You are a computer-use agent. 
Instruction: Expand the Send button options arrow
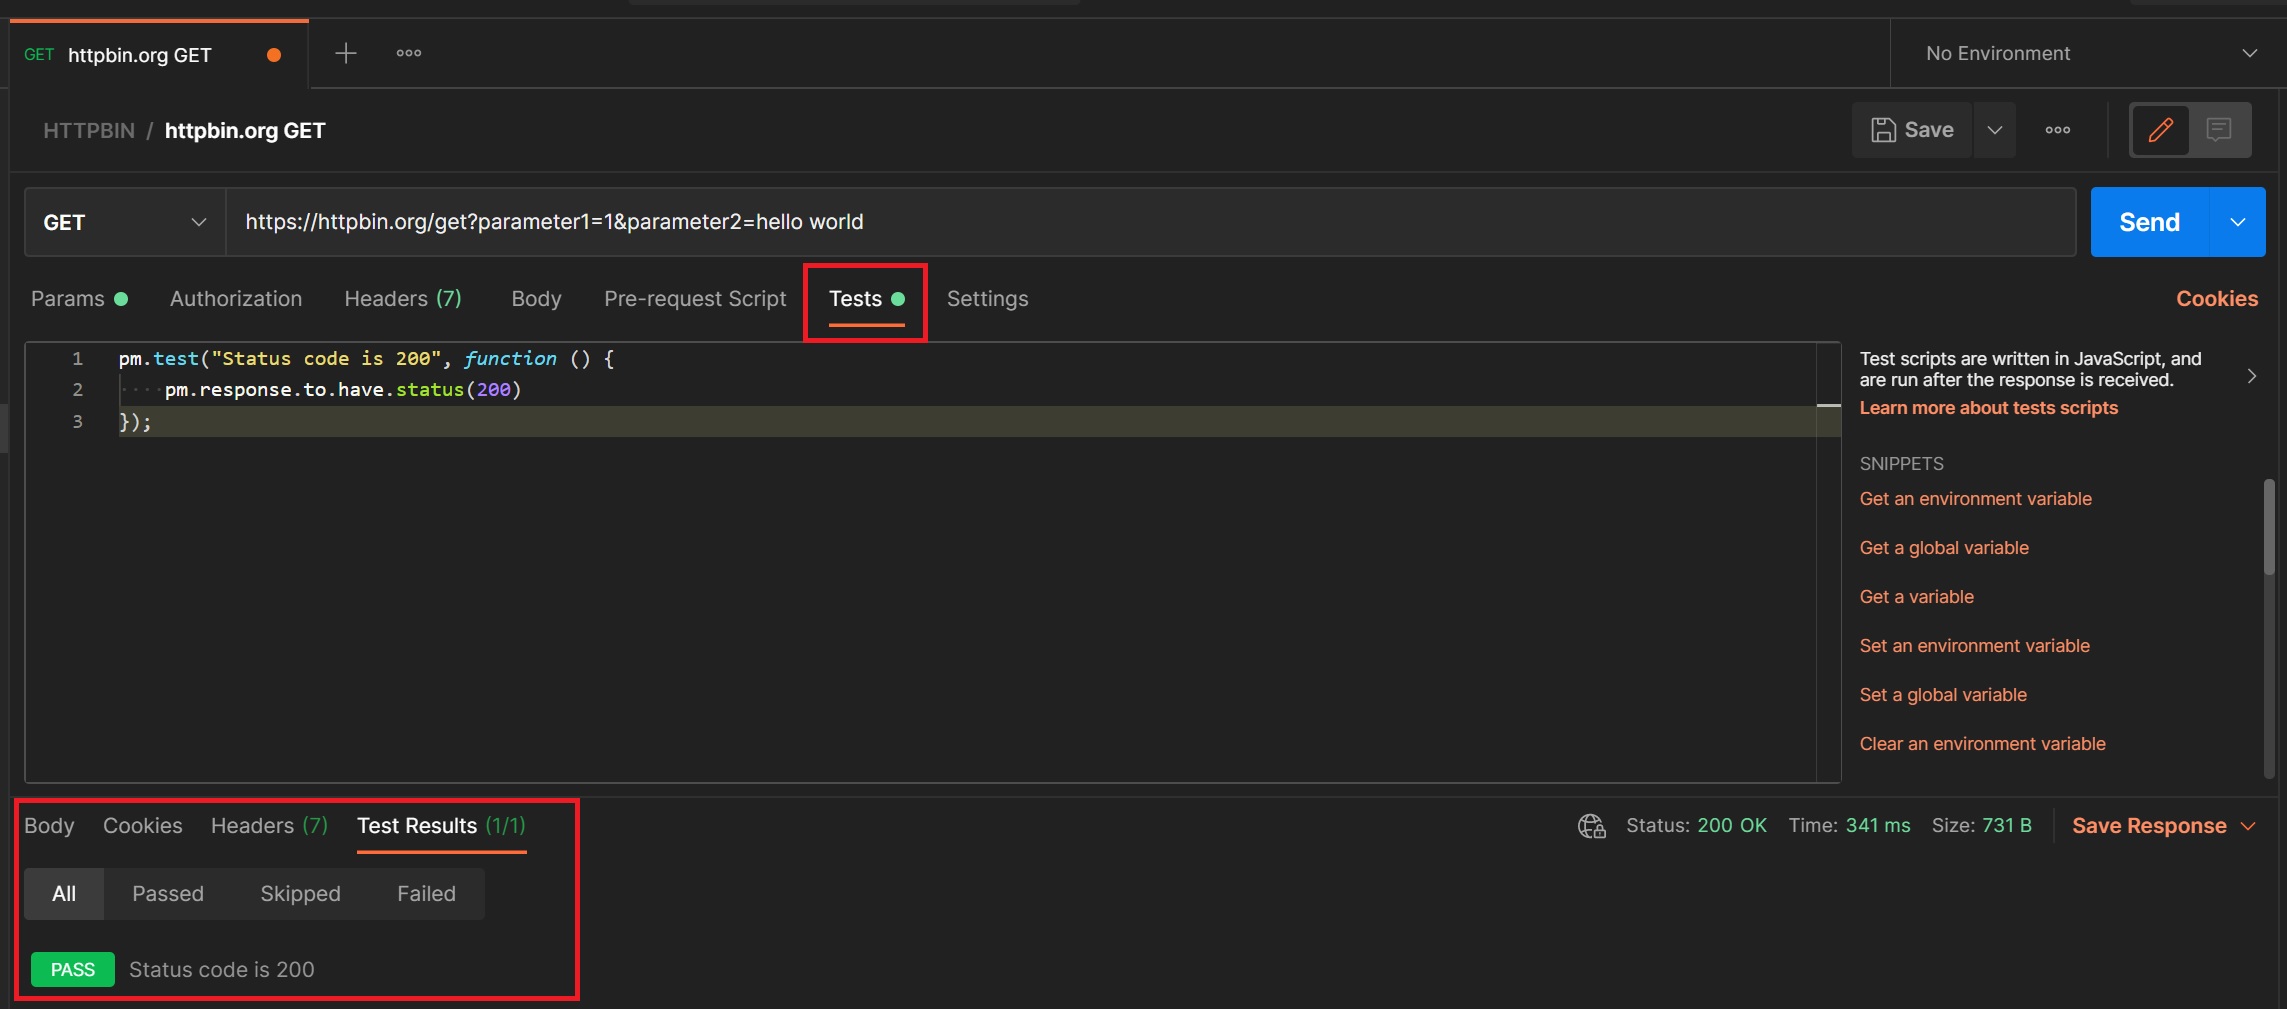pyautogui.click(x=2238, y=222)
